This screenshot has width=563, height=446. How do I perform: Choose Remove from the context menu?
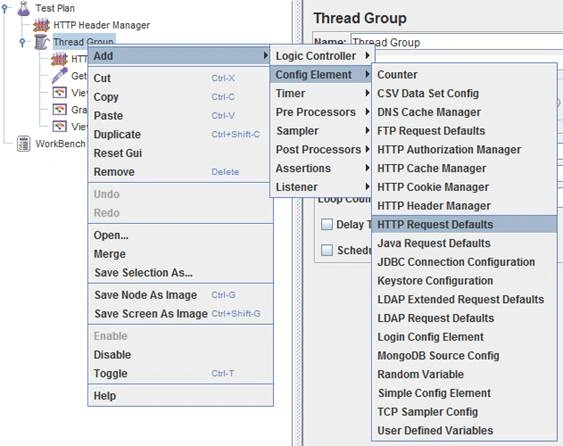(180, 172)
